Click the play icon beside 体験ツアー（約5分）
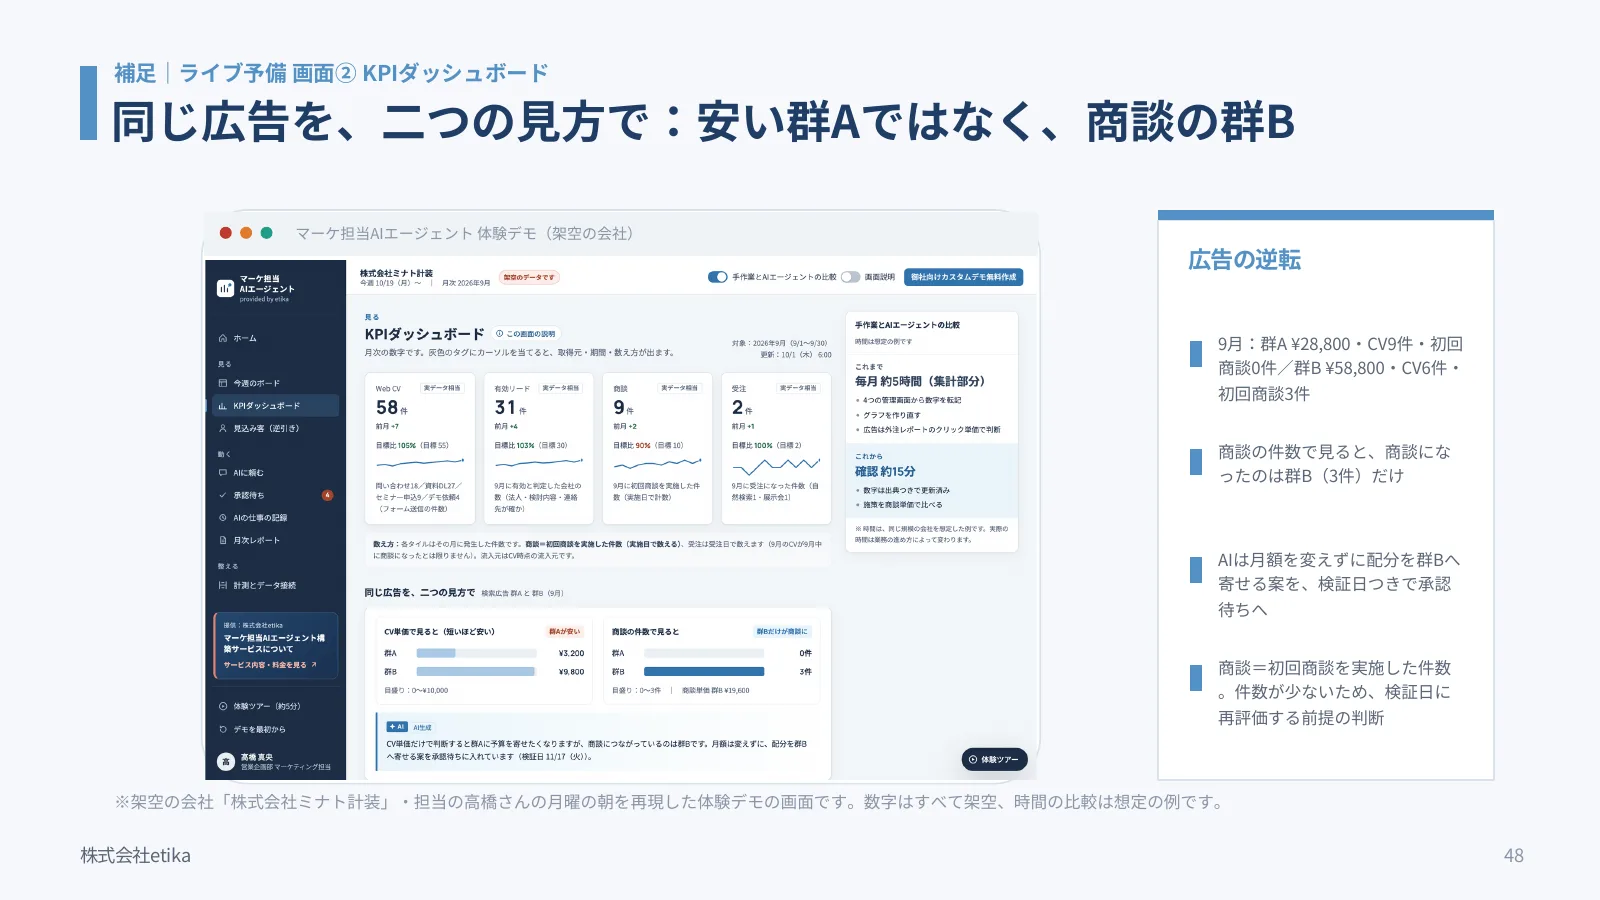The image size is (1600, 900). (223, 706)
